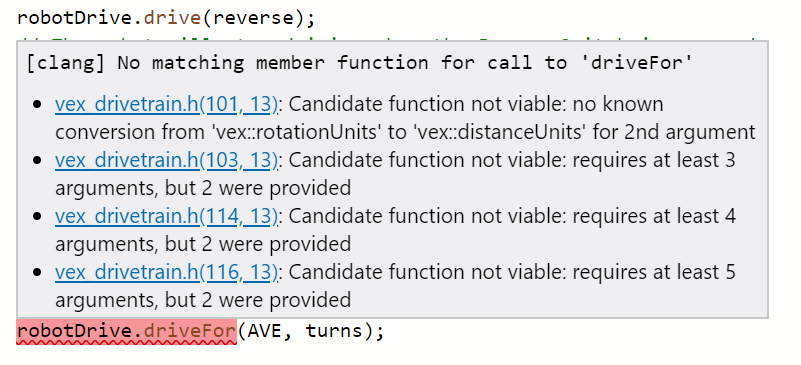801x365 pixels.
Task: Click the 'reverse' argument in drive call
Action: tap(254, 18)
